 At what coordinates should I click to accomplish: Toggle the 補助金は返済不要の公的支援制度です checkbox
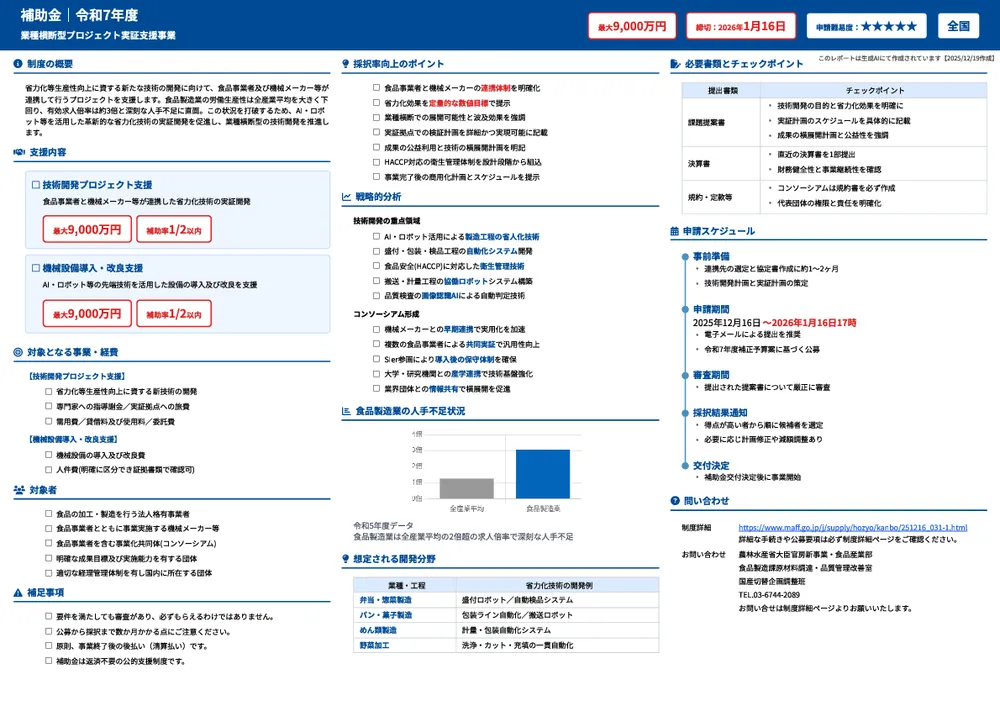pyautogui.click(x=48, y=661)
